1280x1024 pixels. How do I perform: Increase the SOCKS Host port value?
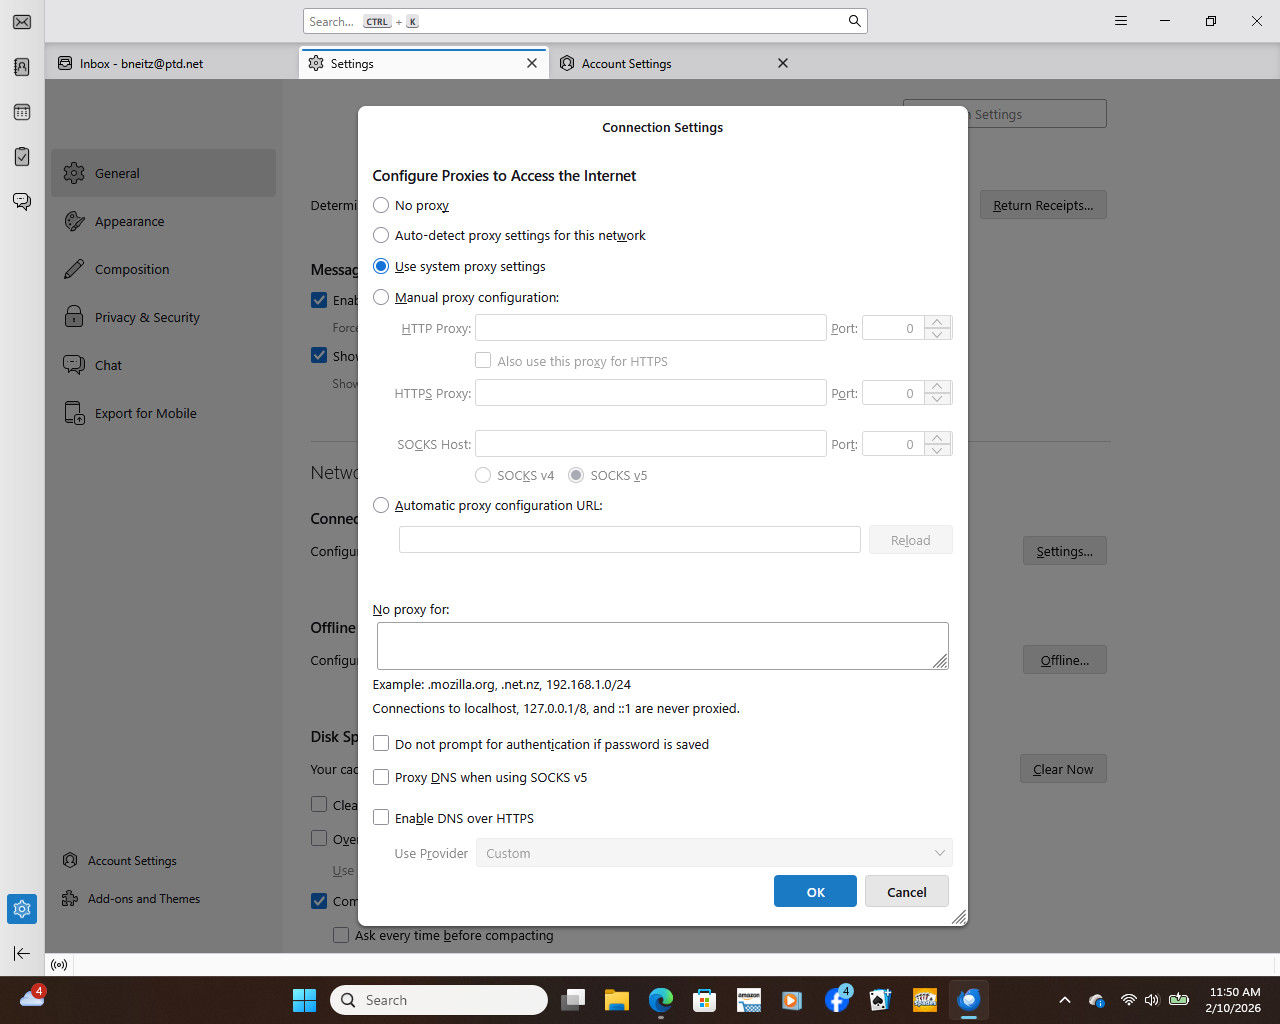pyautogui.click(x=937, y=438)
